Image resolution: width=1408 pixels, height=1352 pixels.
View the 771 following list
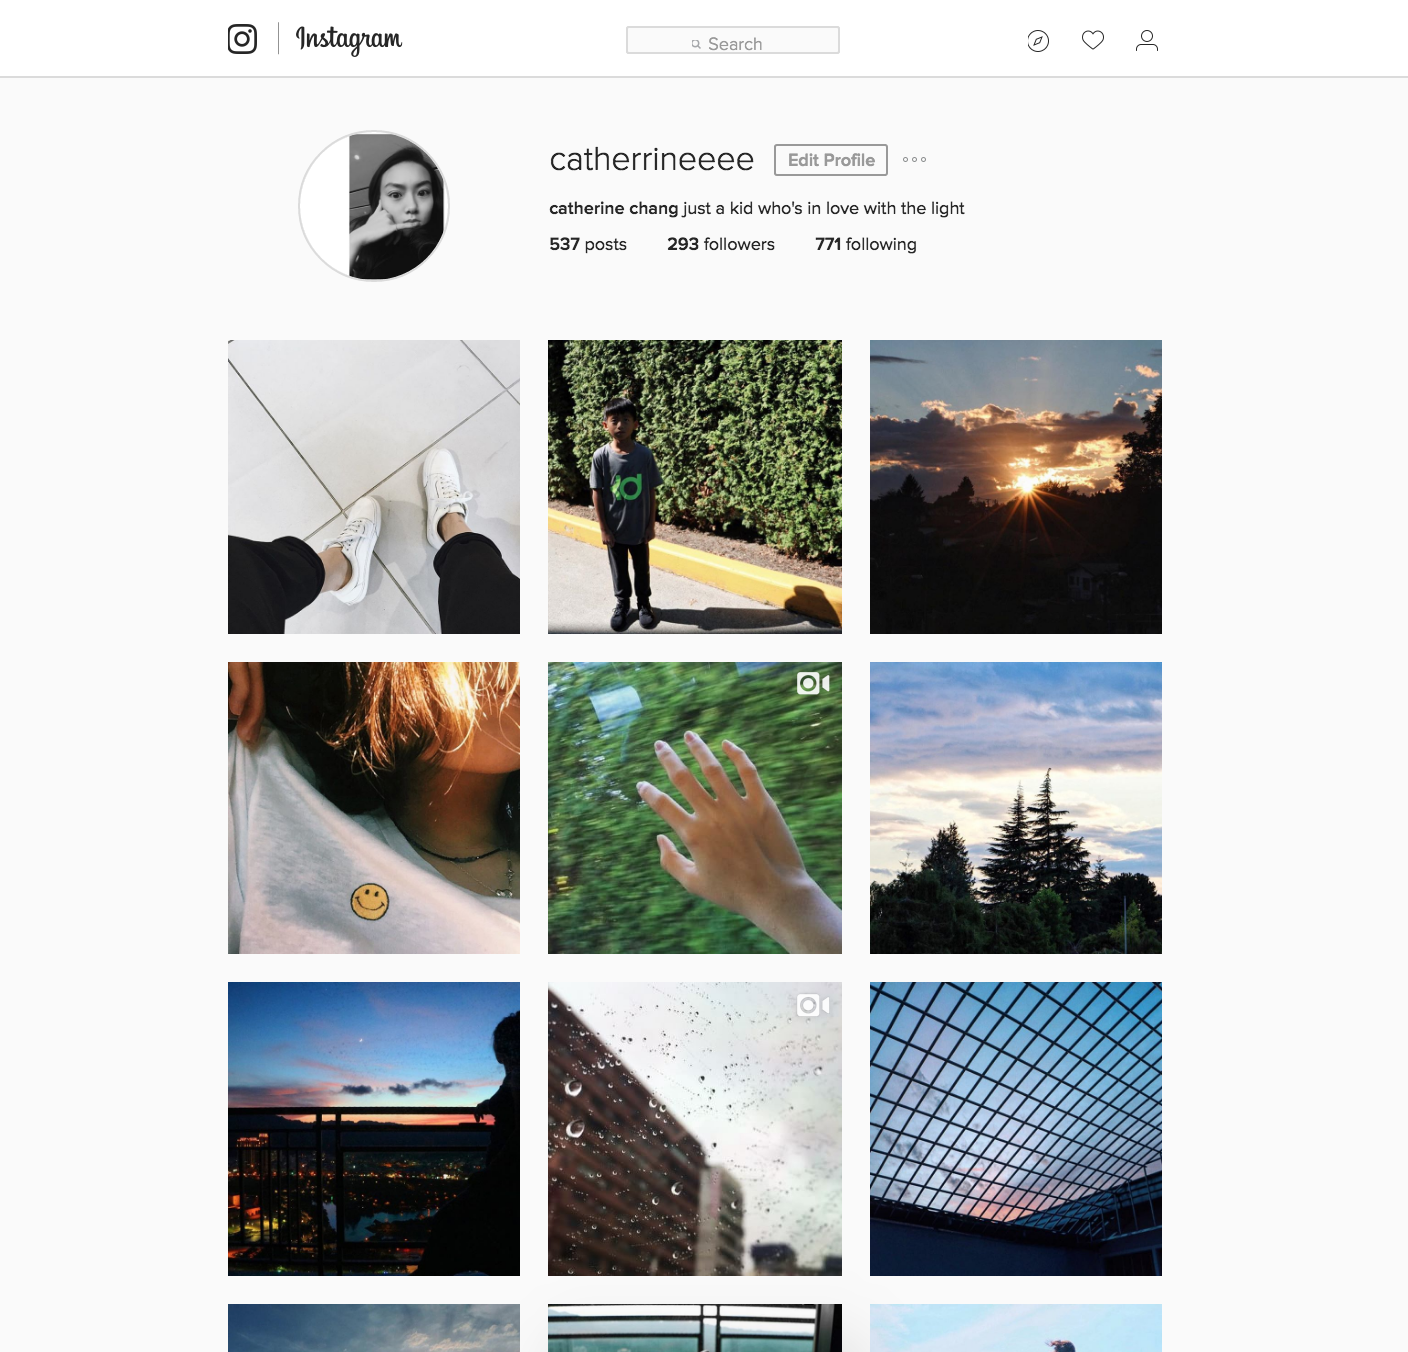(x=866, y=244)
